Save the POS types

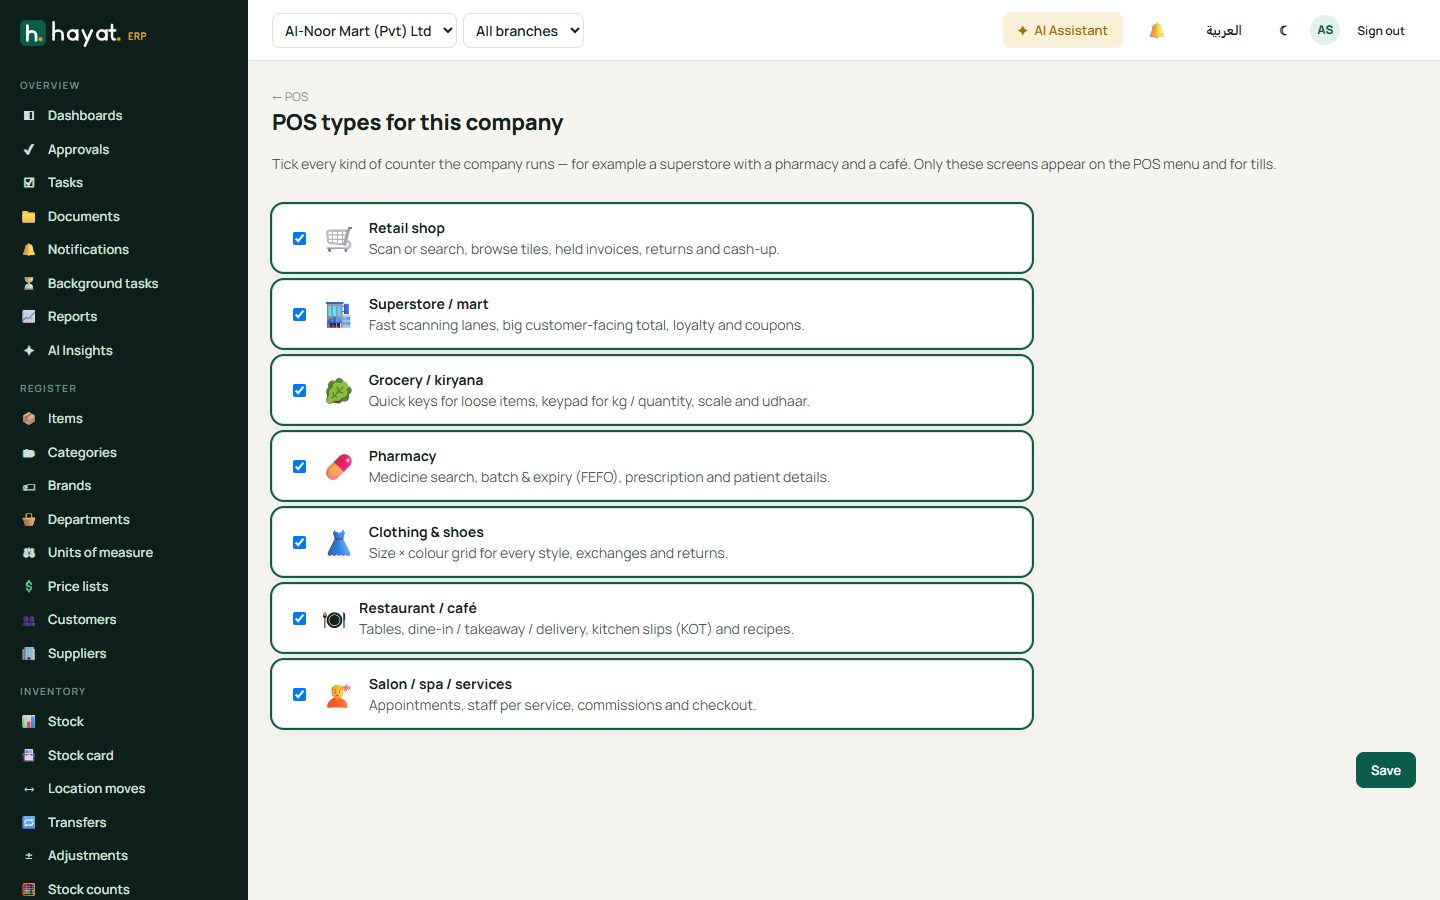click(x=1385, y=770)
